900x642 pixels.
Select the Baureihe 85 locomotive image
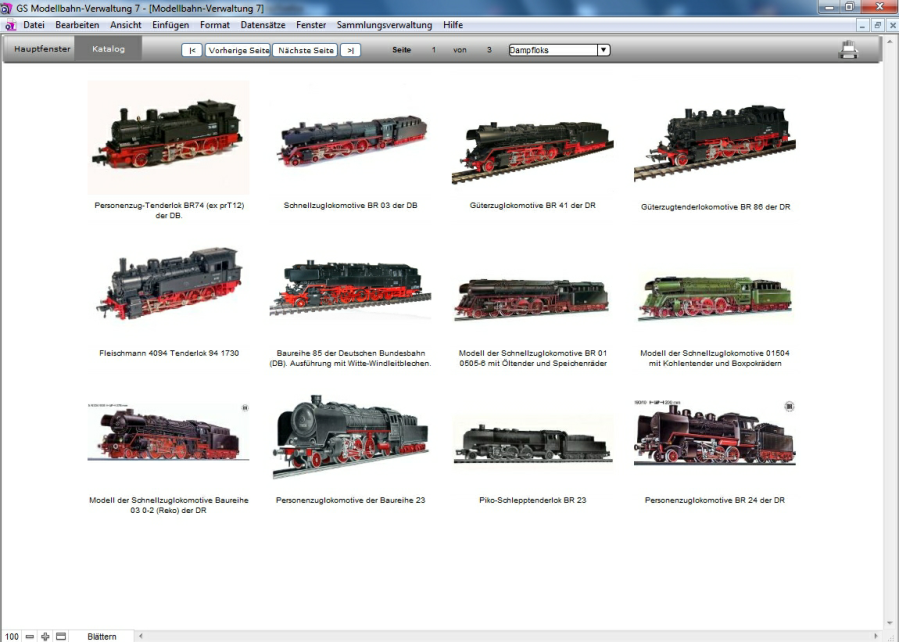click(x=350, y=285)
